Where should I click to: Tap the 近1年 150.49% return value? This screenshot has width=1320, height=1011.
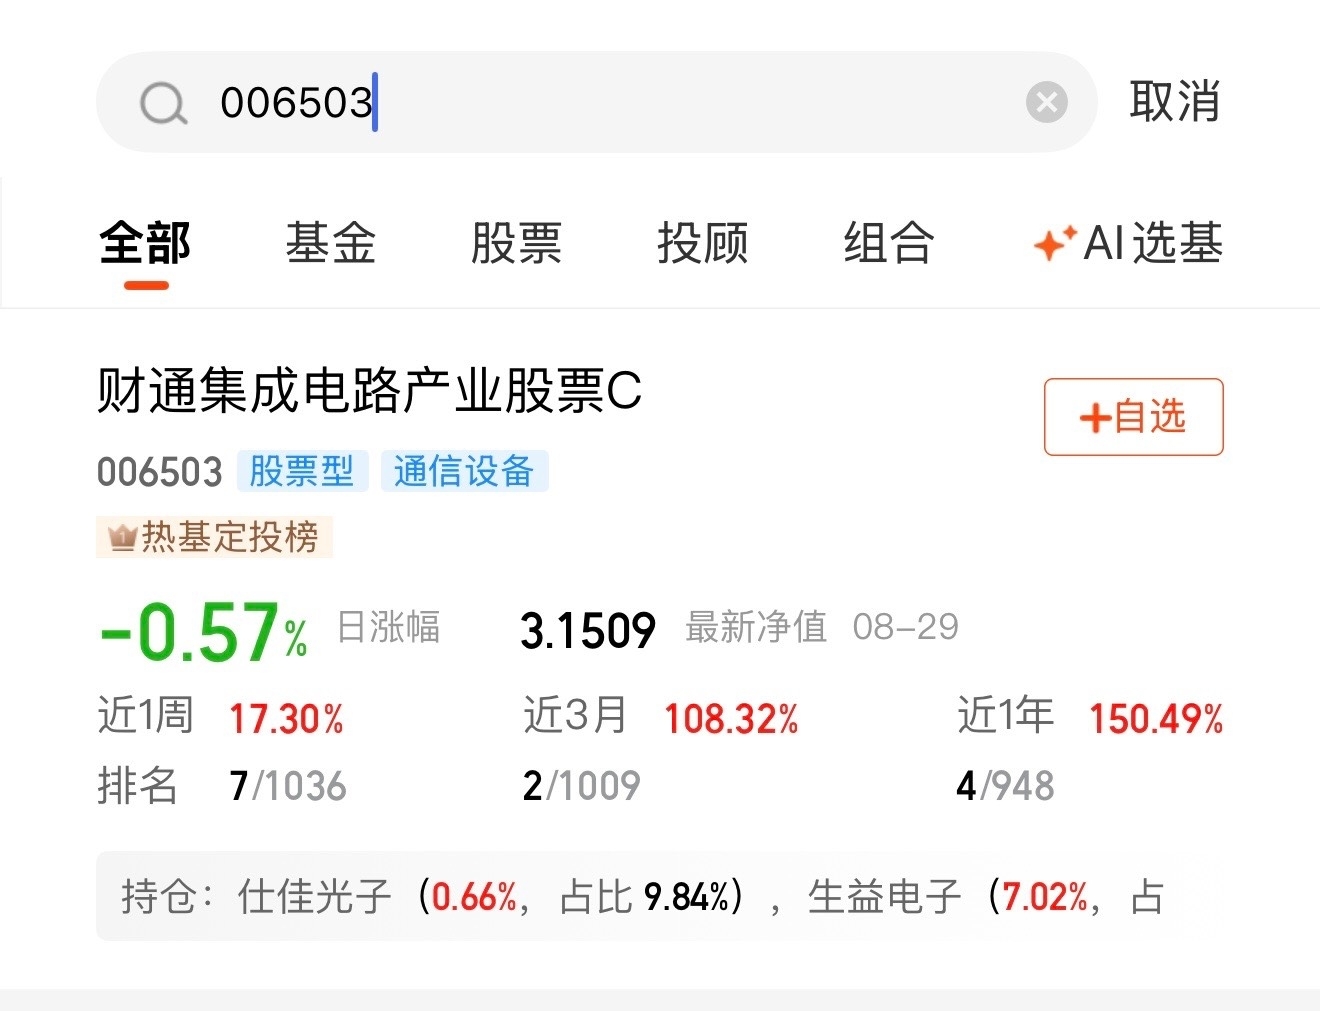[x=1157, y=718]
